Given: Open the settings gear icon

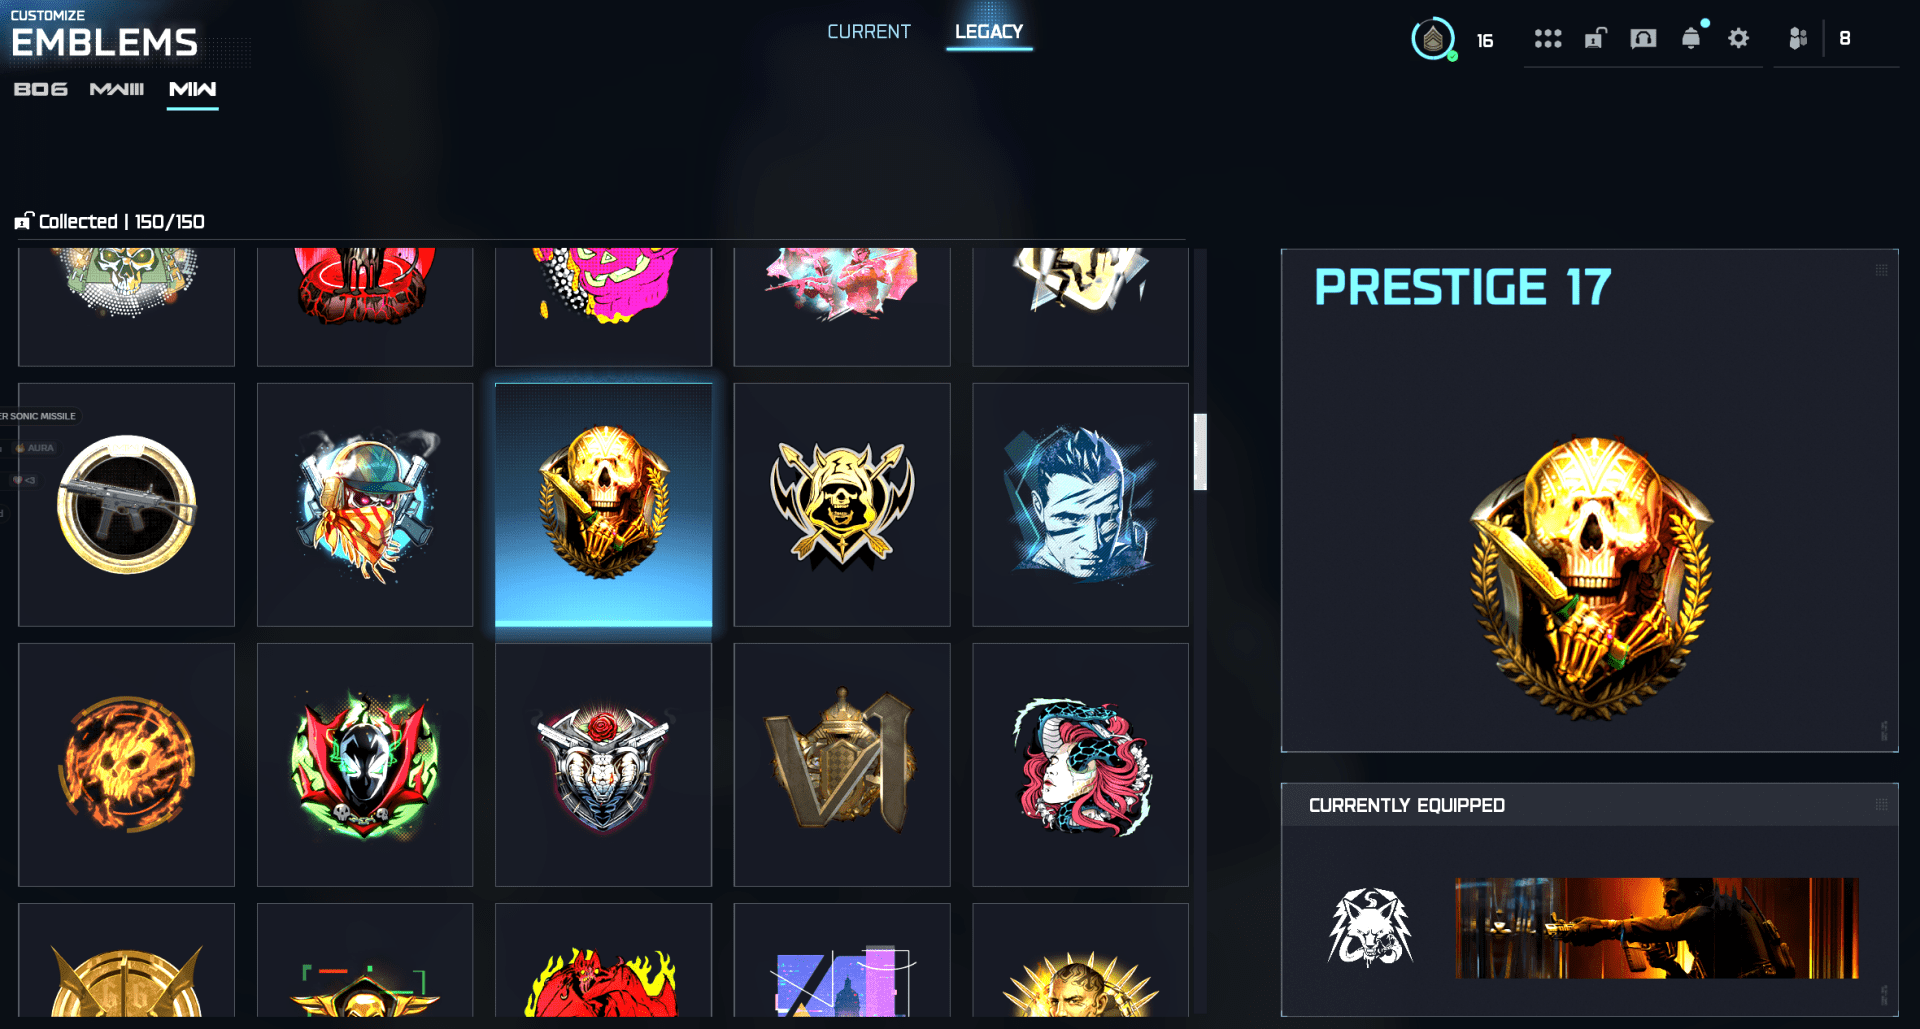Looking at the screenshot, I should 1738,38.
